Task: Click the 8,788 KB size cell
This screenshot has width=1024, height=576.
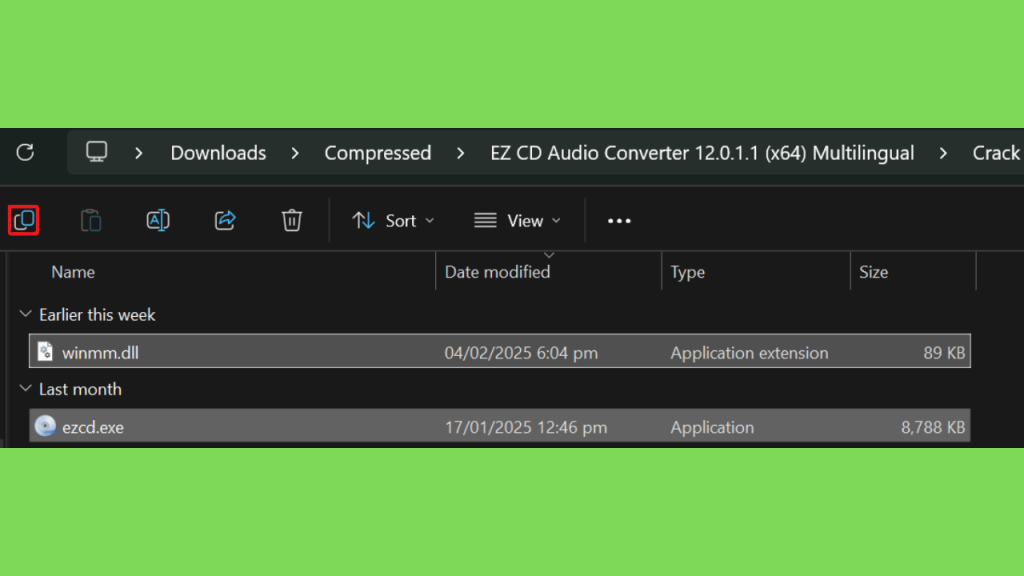Action: point(933,427)
